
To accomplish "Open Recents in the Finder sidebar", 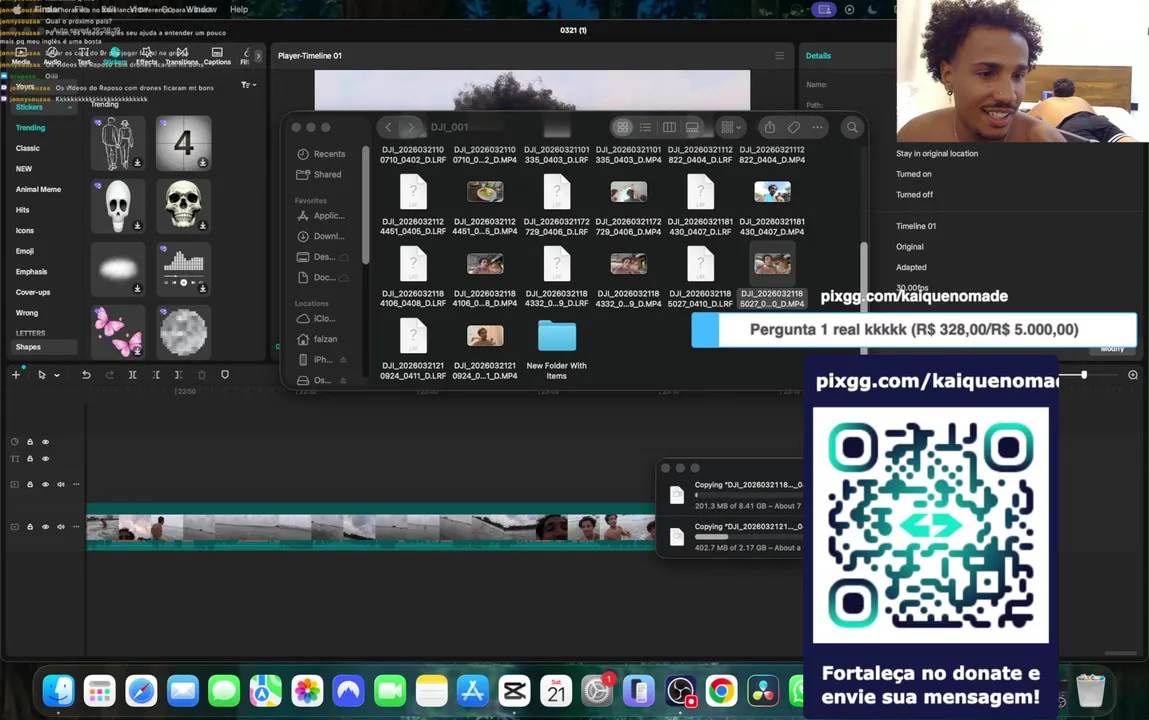I will click(x=321, y=154).
